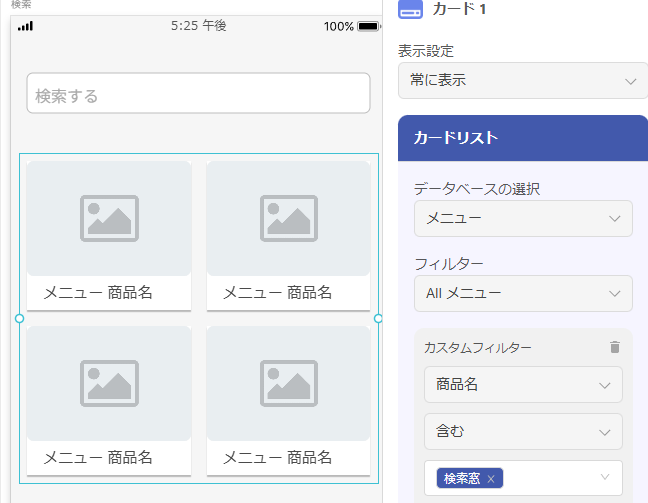Click the bottom-right card's メニュー 商品名 label

point(277,458)
